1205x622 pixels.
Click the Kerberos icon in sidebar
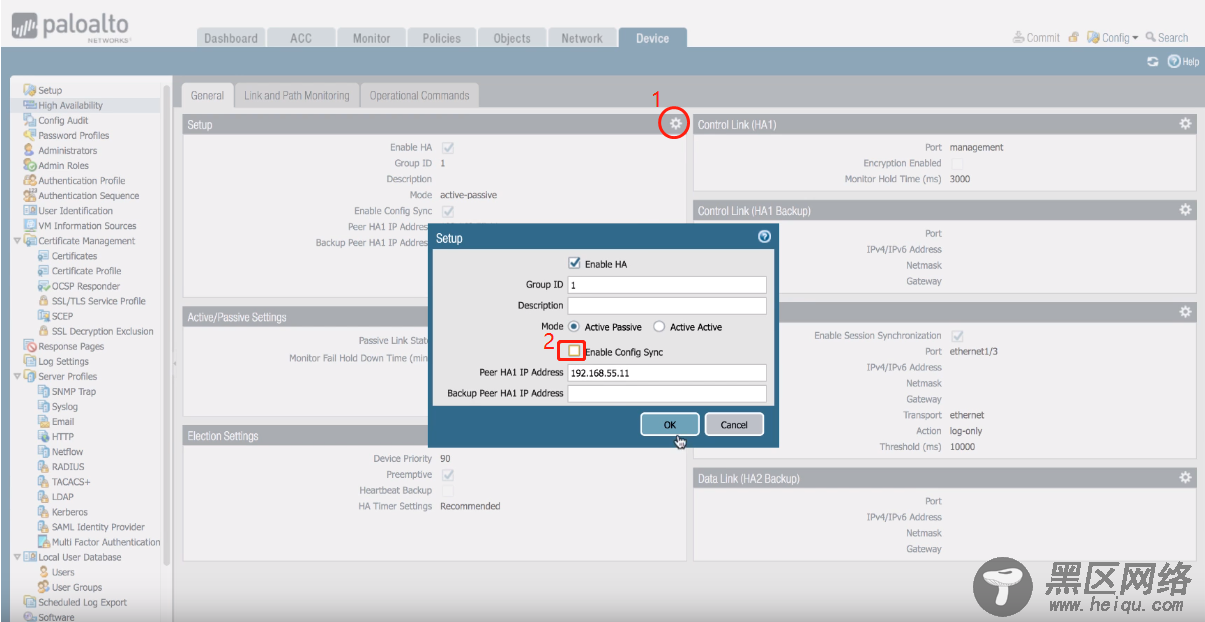coord(43,511)
